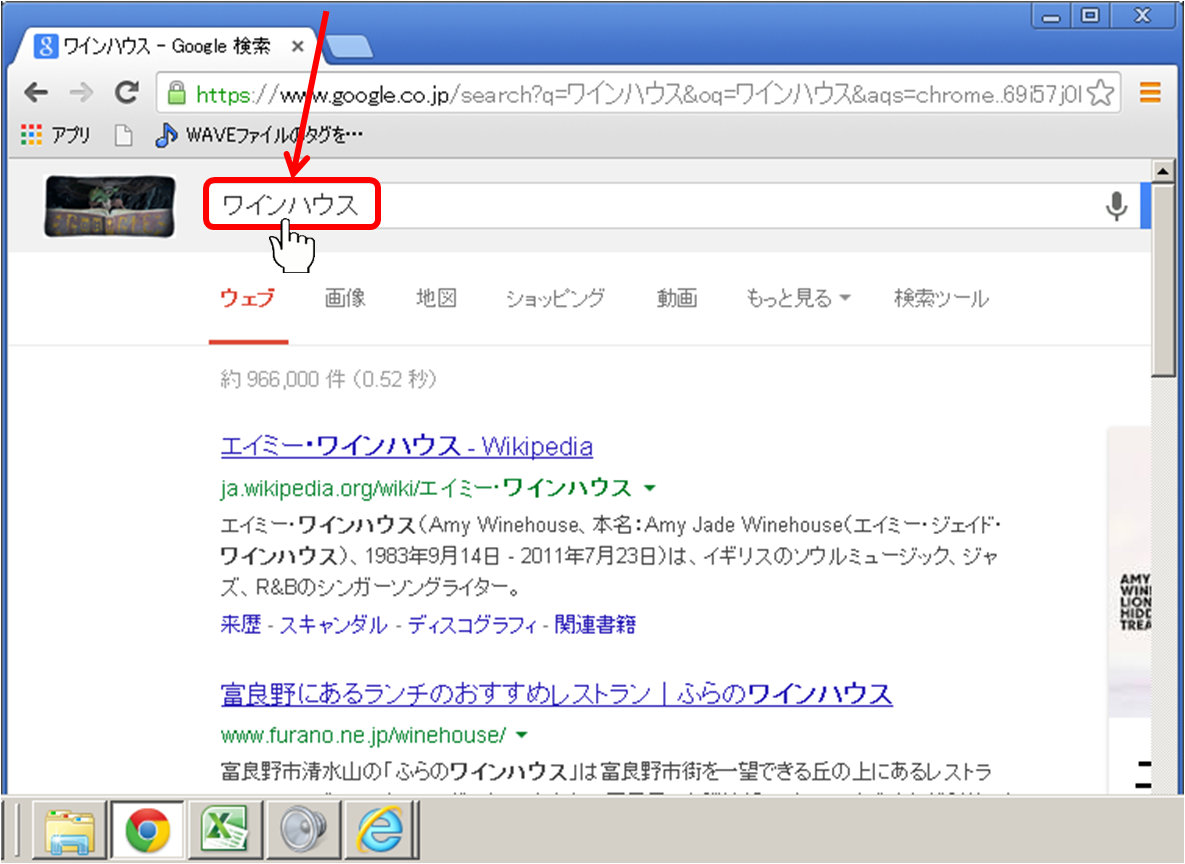Screen dimensions: 1185x864
Task: Bookmark this page with the star icon
Action: (1100, 94)
